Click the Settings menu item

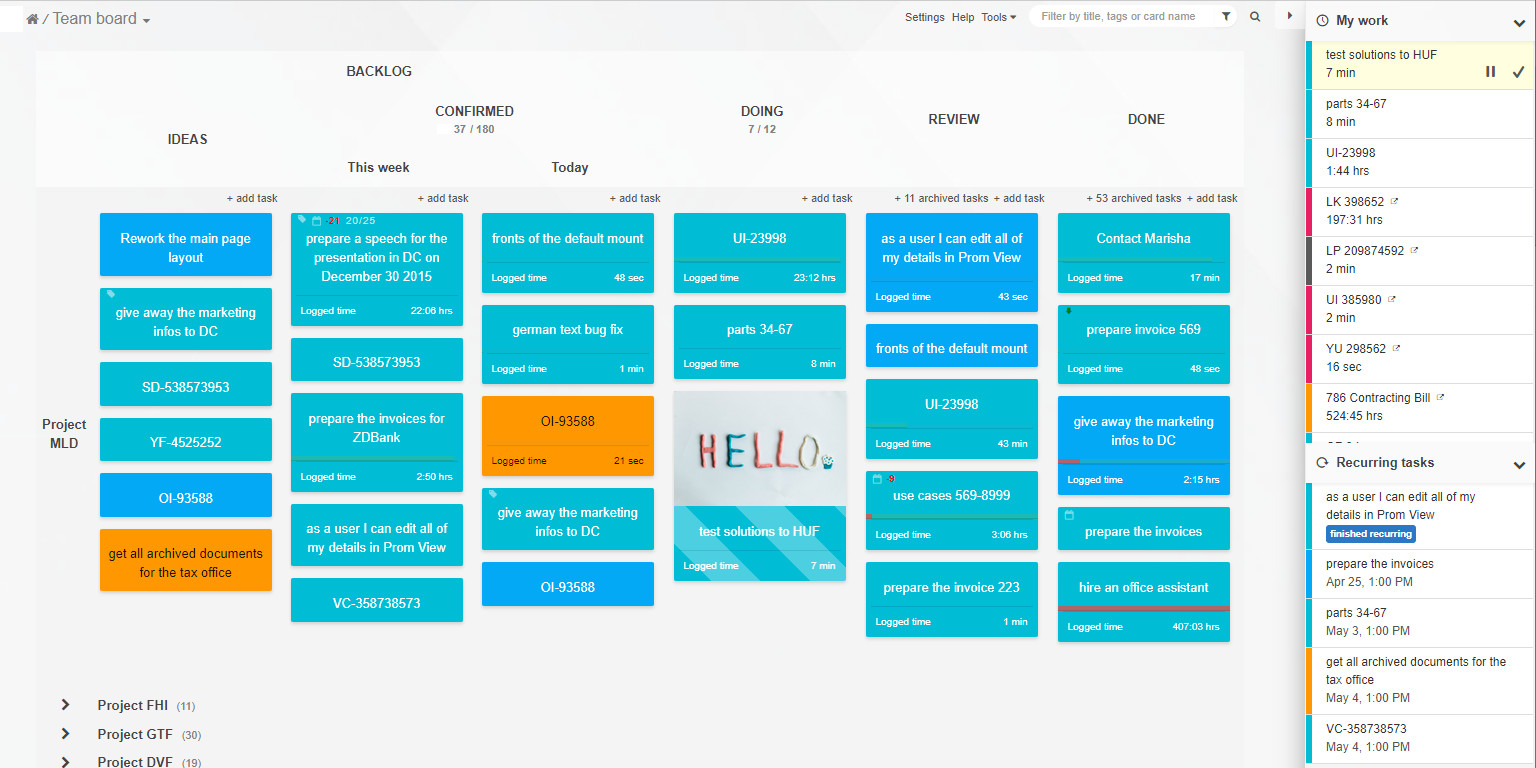pos(924,17)
